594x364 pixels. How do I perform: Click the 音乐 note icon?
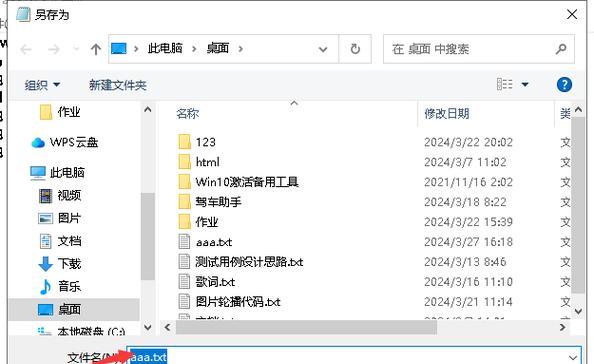pos(45,287)
